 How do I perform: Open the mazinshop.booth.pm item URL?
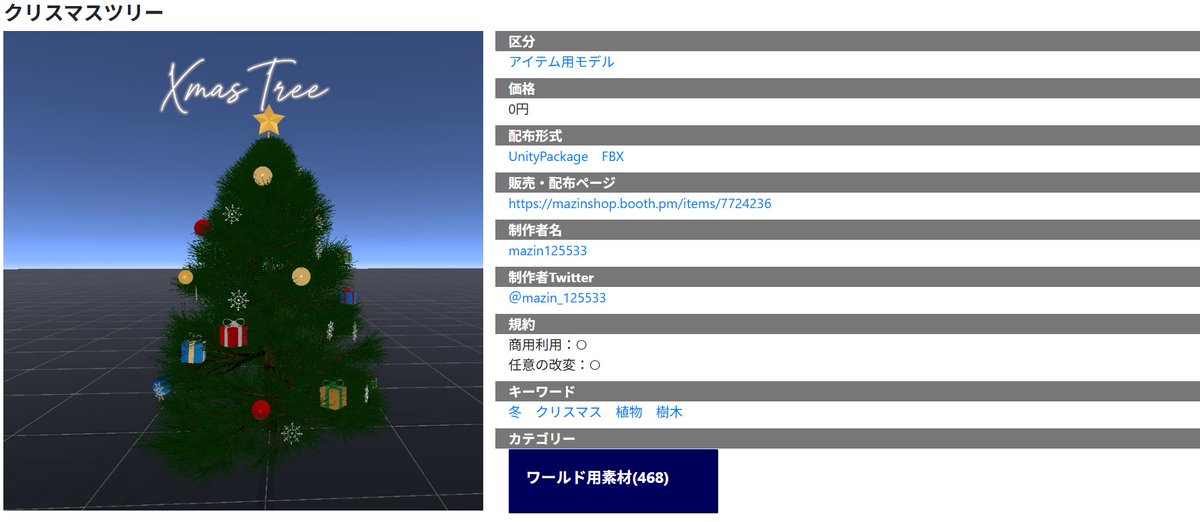[640, 204]
